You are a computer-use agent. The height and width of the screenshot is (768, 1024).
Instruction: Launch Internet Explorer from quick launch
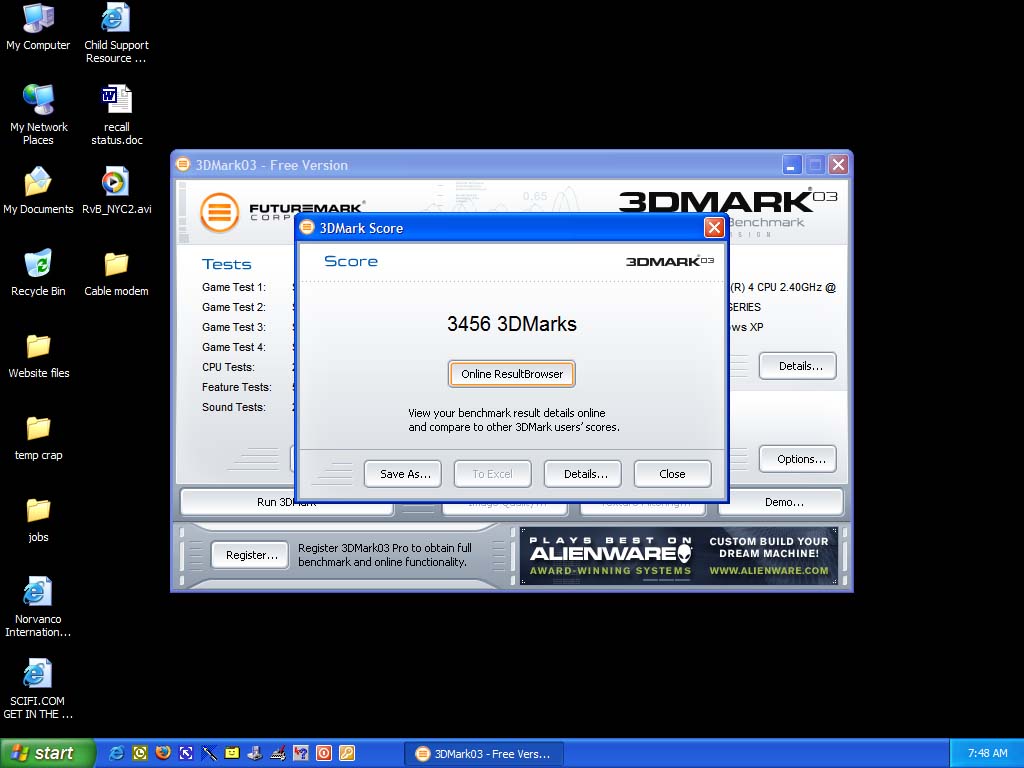tap(116, 753)
